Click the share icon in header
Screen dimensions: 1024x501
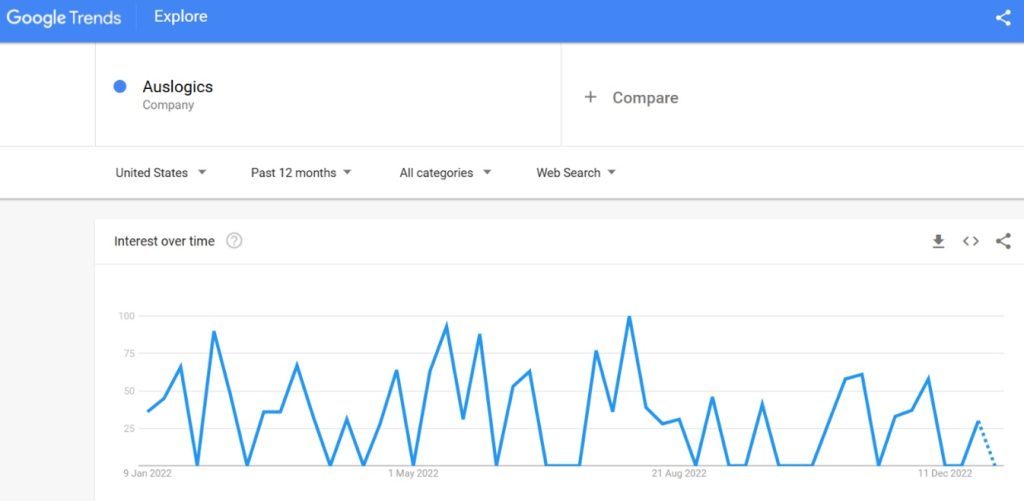tap(1003, 18)
